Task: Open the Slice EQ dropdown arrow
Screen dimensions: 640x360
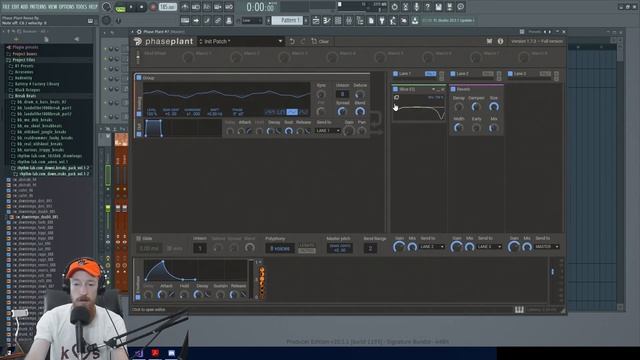Action: (x=433, y=89)
